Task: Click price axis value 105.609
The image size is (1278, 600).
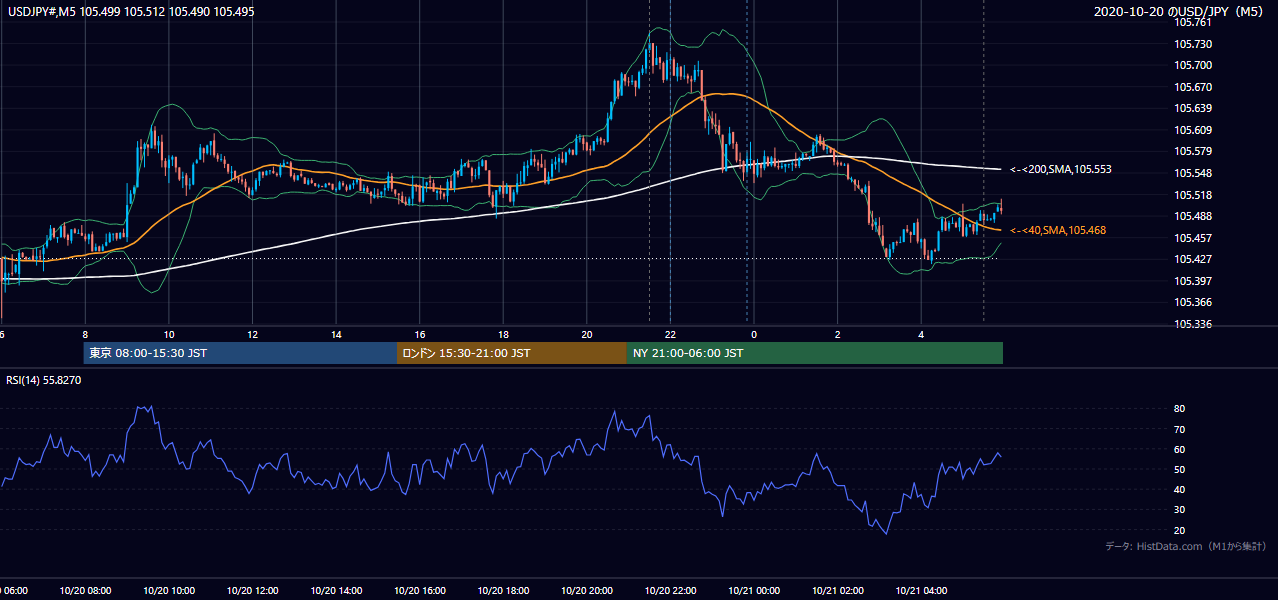Action: pos(1192,130)
